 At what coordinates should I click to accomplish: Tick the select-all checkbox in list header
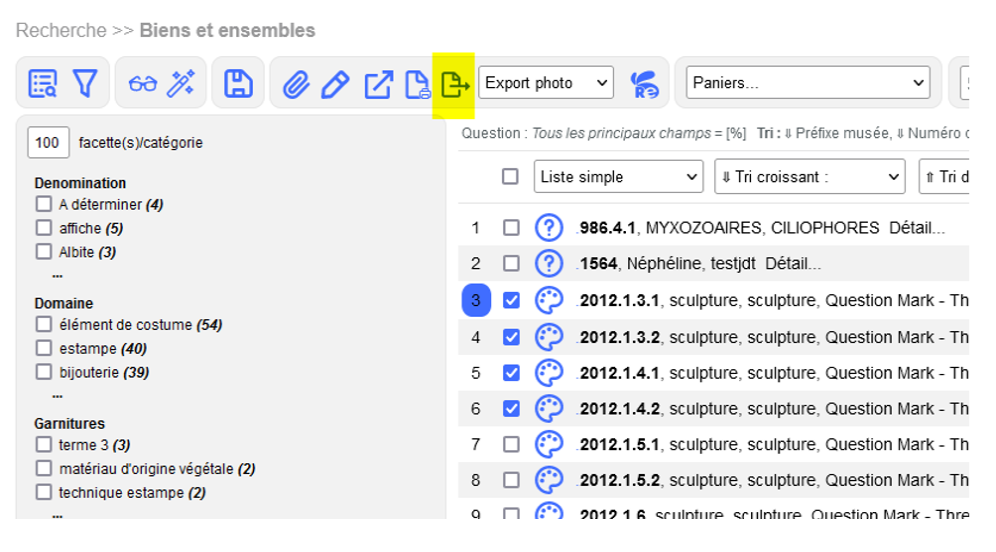pyautogui.click(x=510, y=177)
